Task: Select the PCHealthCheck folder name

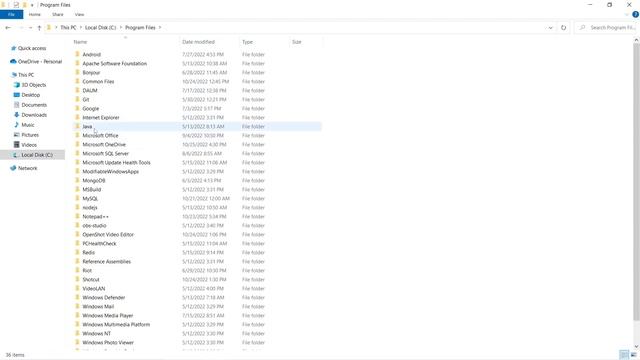Action: pos(99,244)
